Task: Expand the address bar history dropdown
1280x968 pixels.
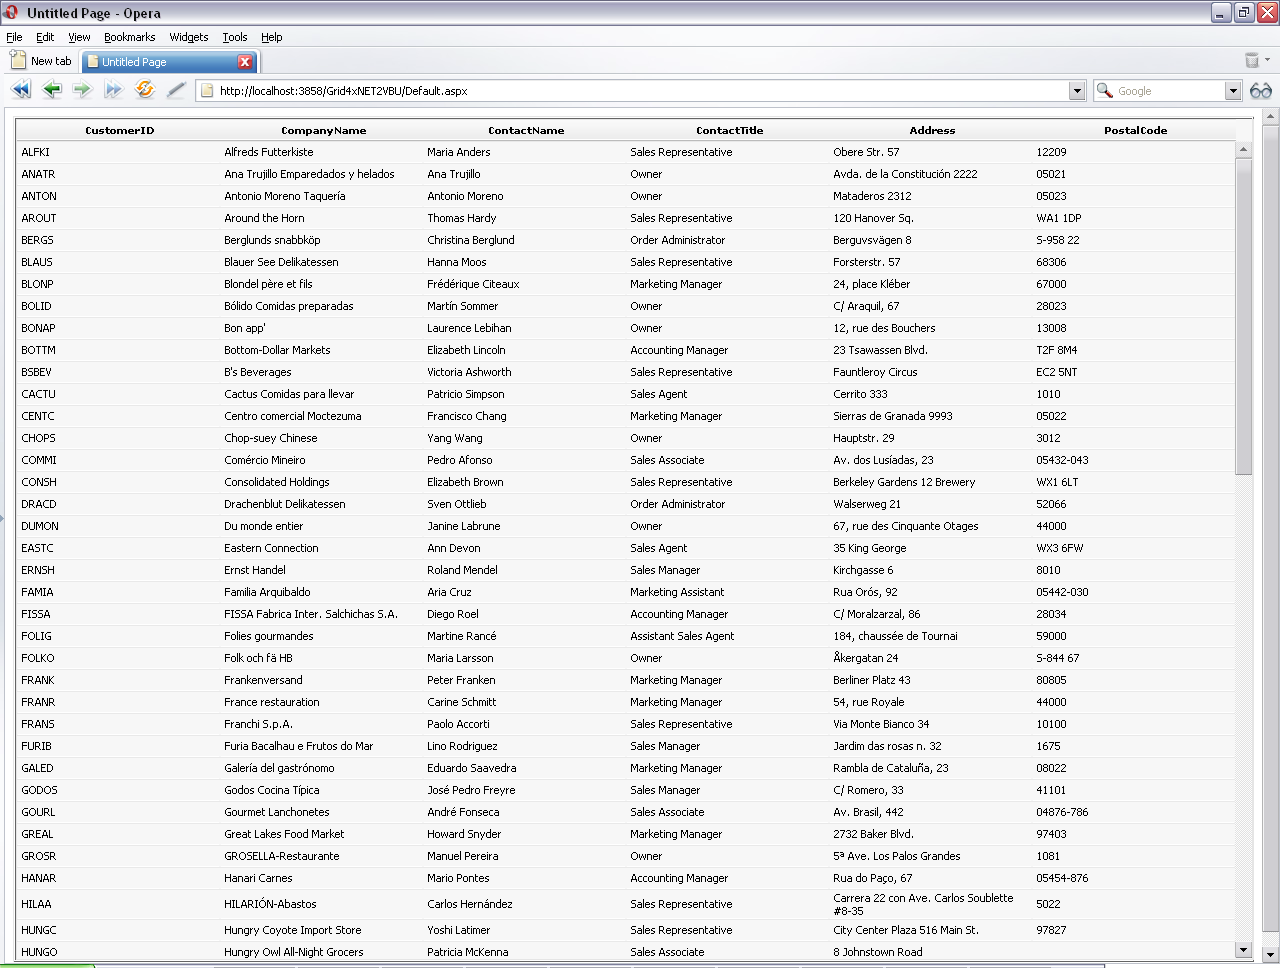Action: [1077, 91]
